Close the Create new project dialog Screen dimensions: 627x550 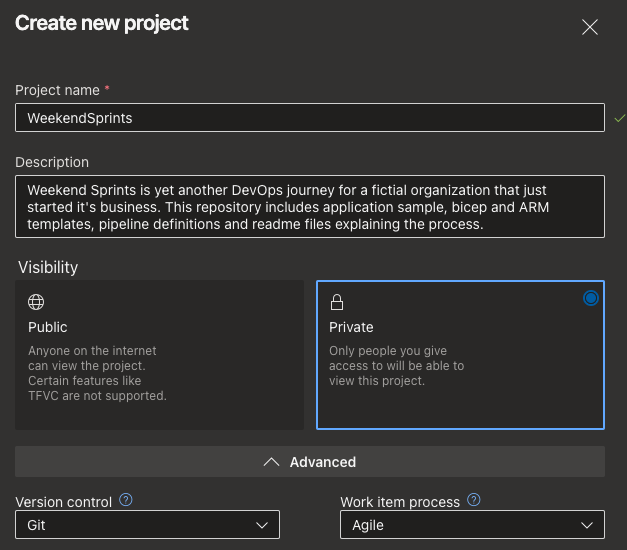click(590, 27)
